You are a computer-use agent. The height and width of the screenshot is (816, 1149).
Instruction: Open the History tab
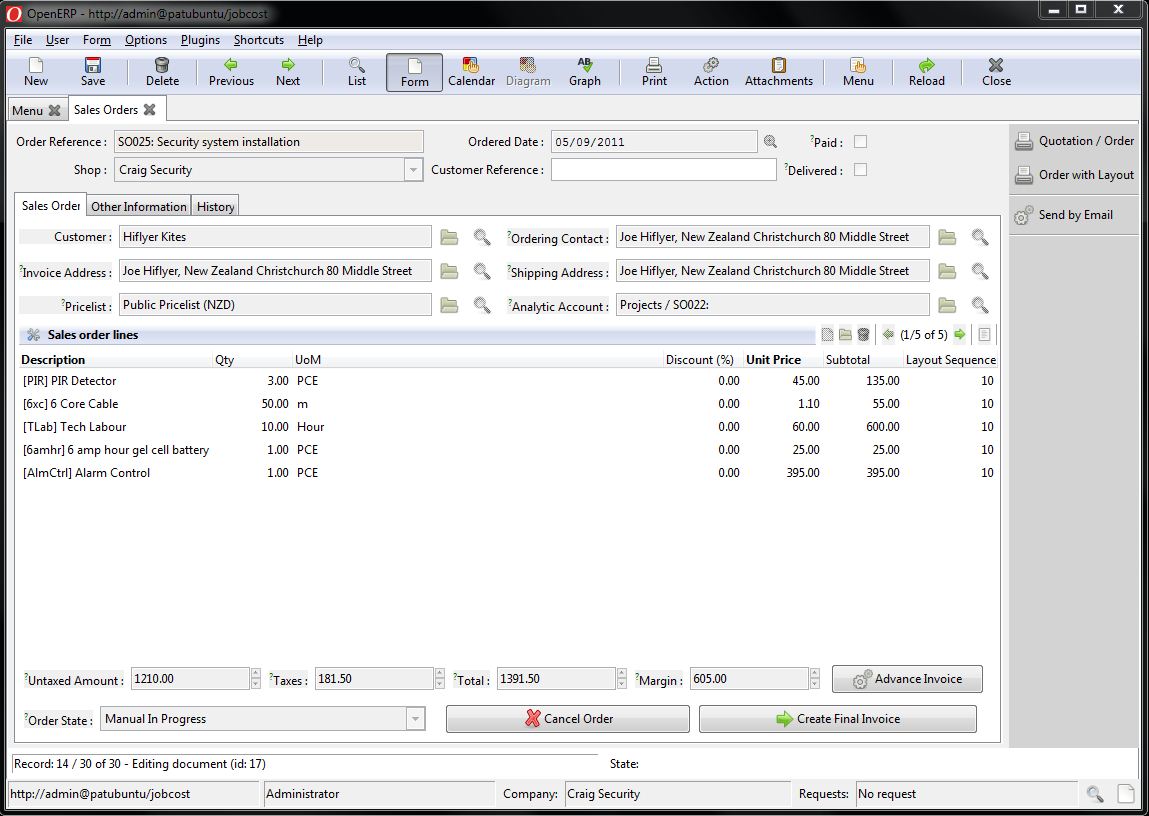click(x=215, y=207)
